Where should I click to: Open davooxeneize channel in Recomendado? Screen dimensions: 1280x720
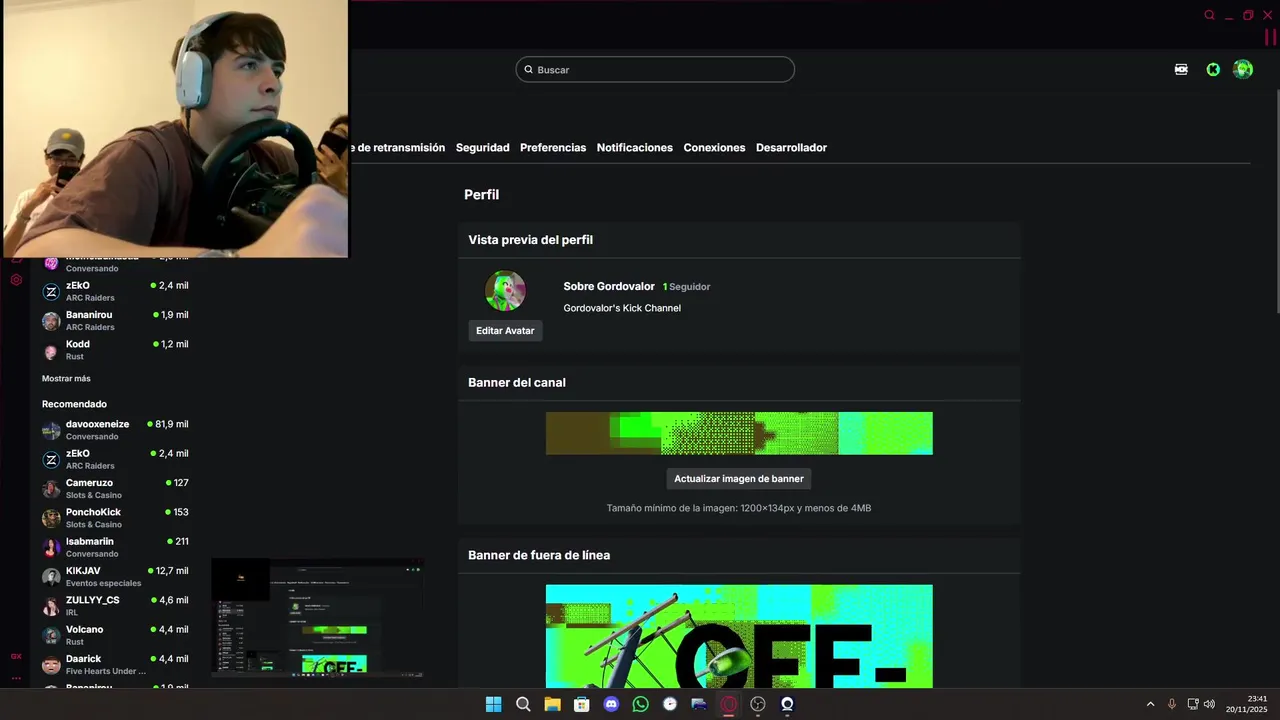point(115,430)
